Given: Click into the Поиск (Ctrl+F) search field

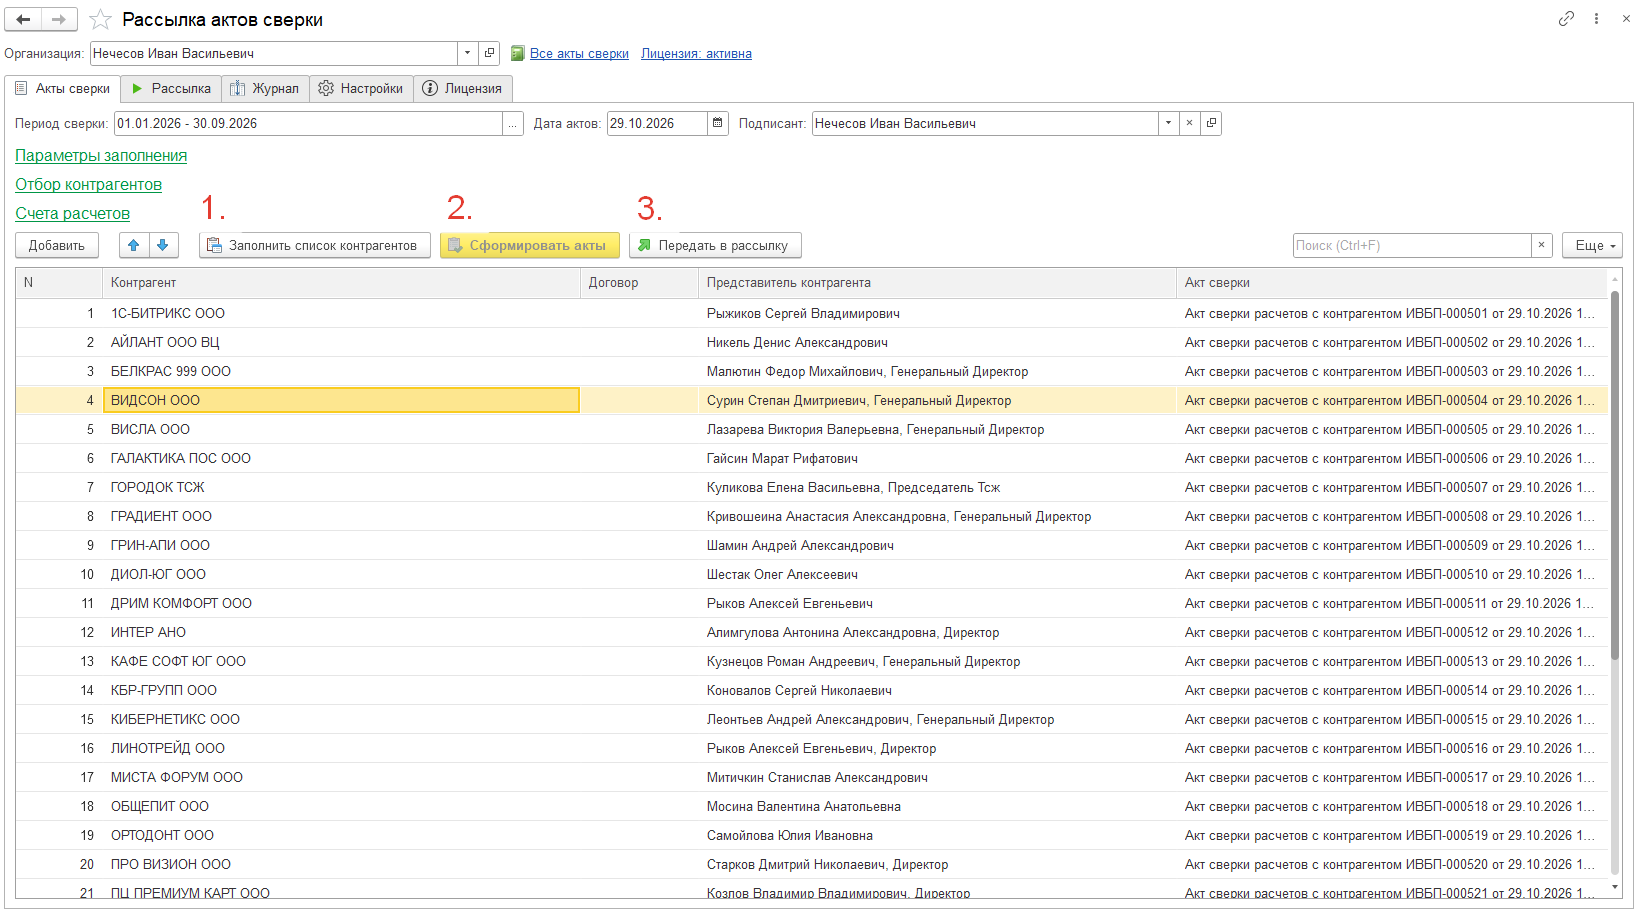Looking at the screenshot, I should click(x=1412, y=245).
